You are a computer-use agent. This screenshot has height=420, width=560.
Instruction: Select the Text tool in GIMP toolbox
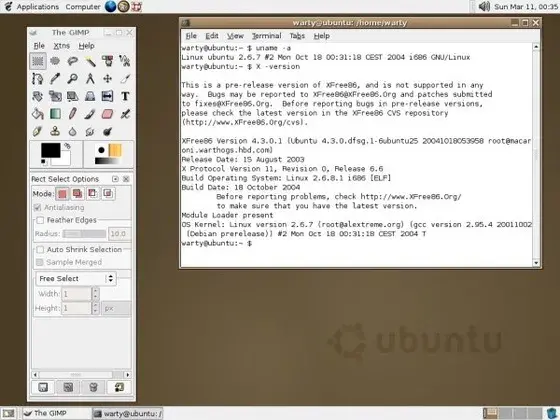coord(125,96)
